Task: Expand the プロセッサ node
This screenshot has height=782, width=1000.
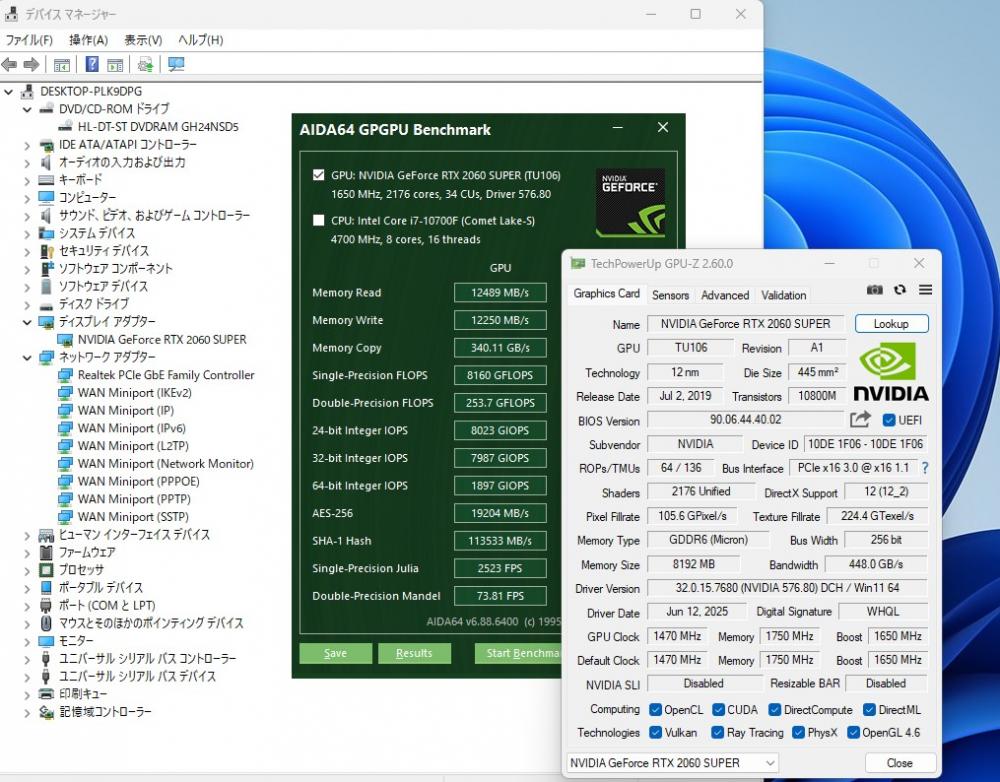Action: [27, 570]
